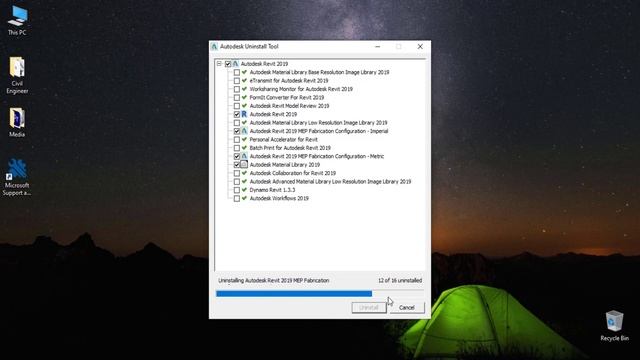The width and height of the screenshot is (640, 360).
Task: Click green checkmark beside Dynamo Revit 1.3.3
Action: 244,190
